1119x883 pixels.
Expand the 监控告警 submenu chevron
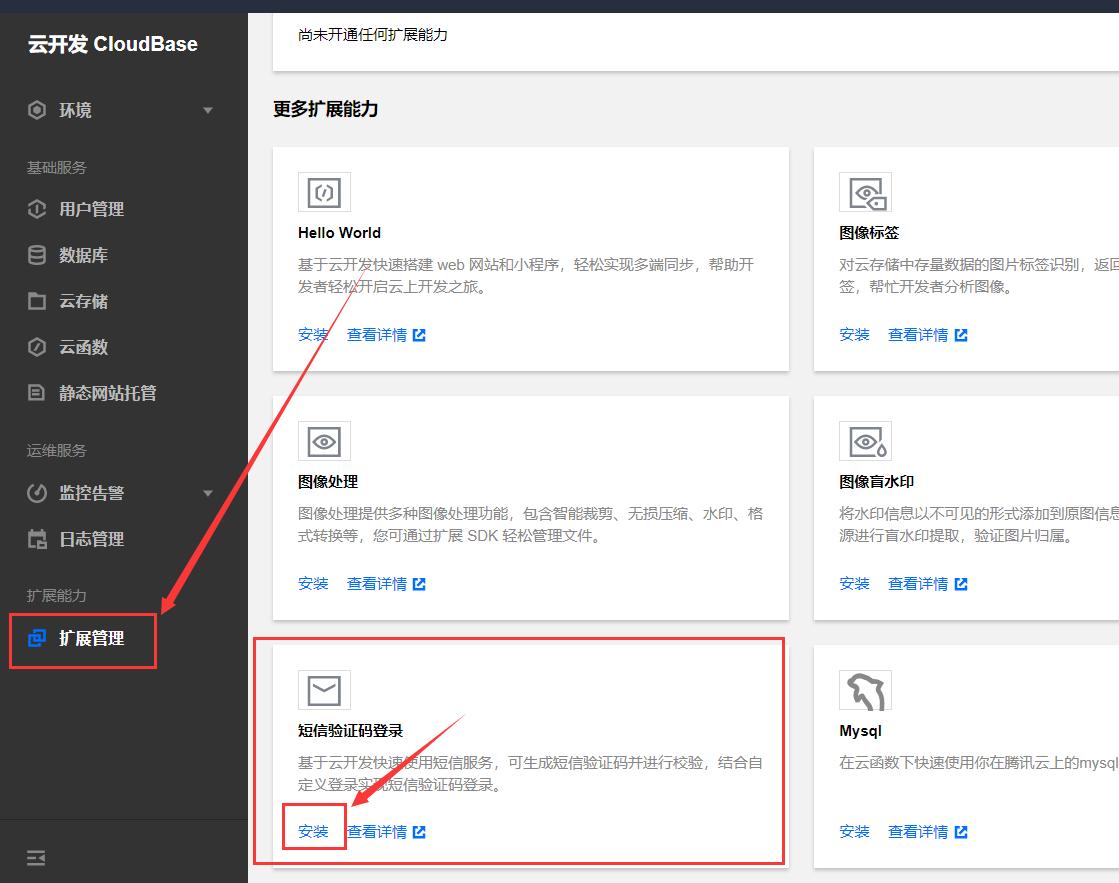(x=208, y=492)
